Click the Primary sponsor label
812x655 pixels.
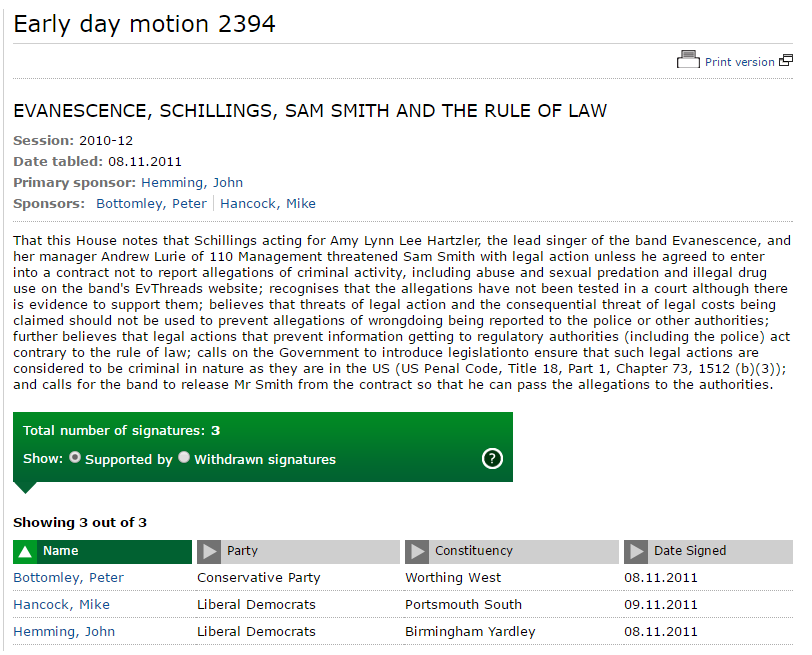[x=75, y=183]
